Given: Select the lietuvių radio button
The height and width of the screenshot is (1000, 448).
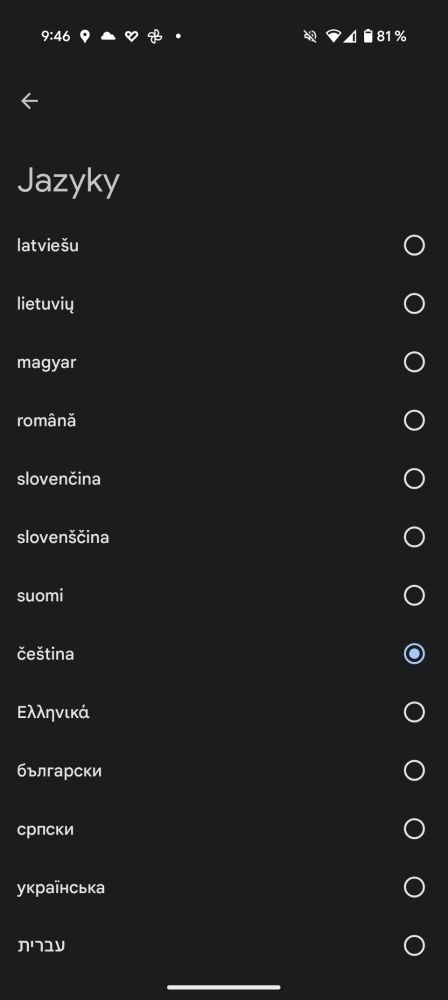Looking at the screenshot, I should tap(414, 304).
